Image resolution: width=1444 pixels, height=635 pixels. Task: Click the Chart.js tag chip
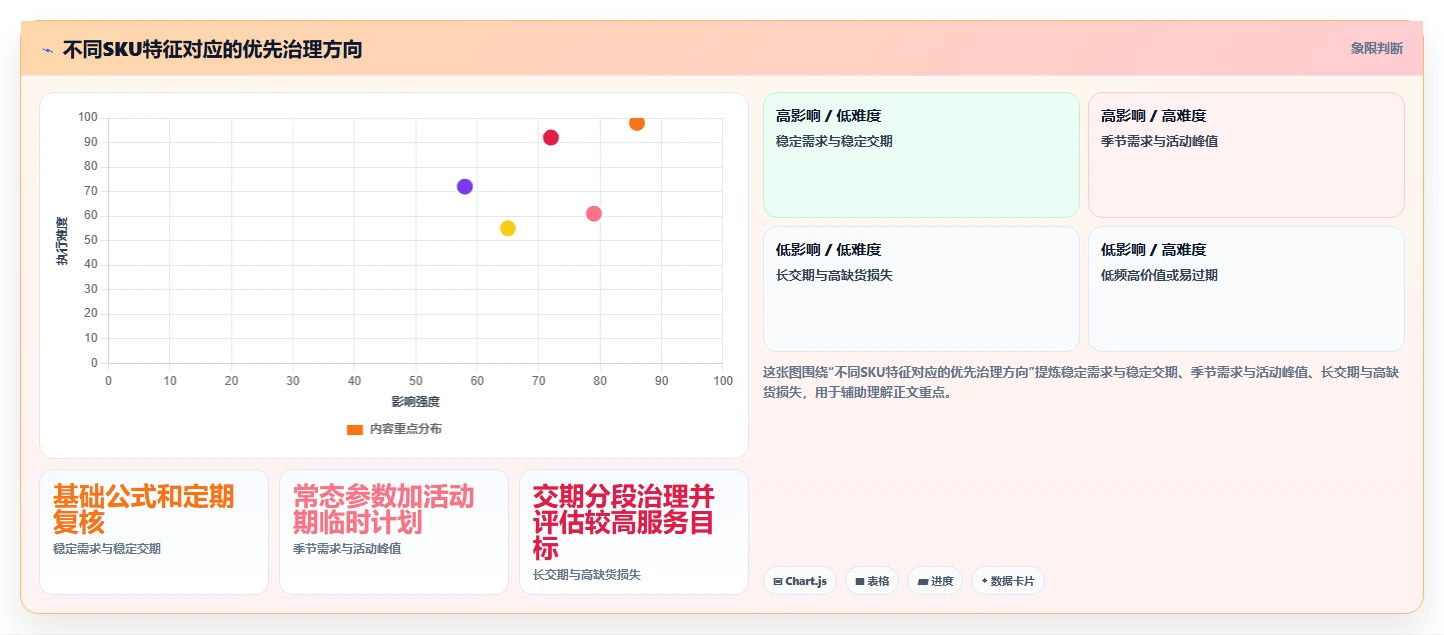click(x=800, y=581)
